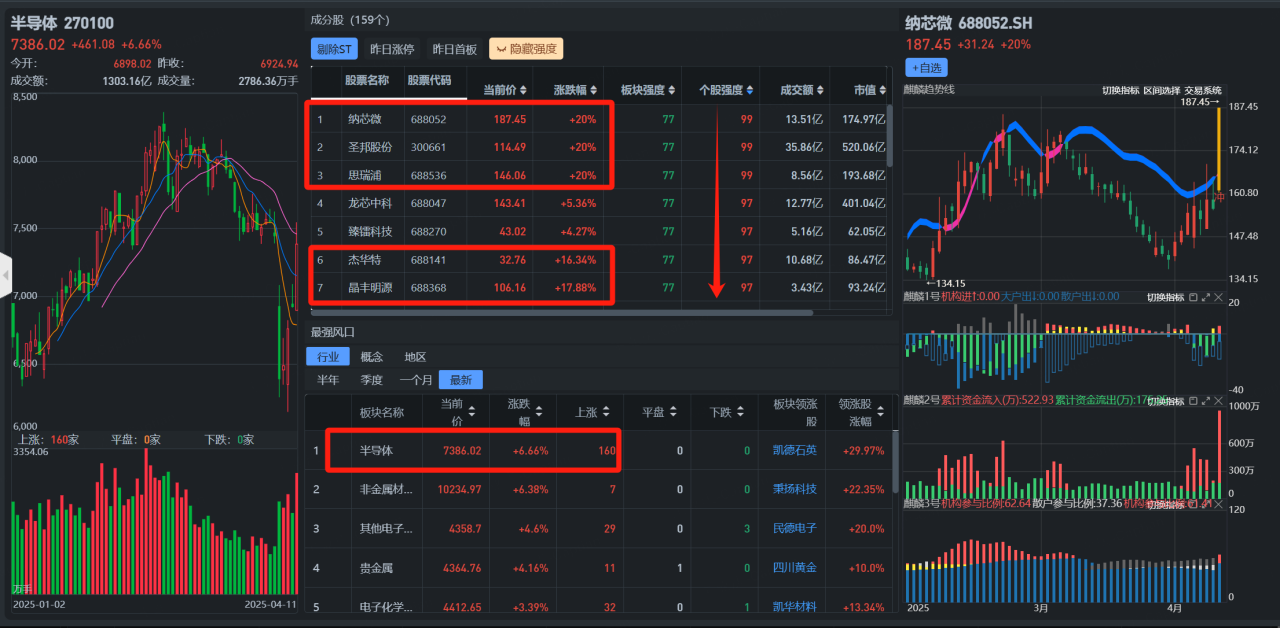Switch to the 行业 tab

click(328, 357)
